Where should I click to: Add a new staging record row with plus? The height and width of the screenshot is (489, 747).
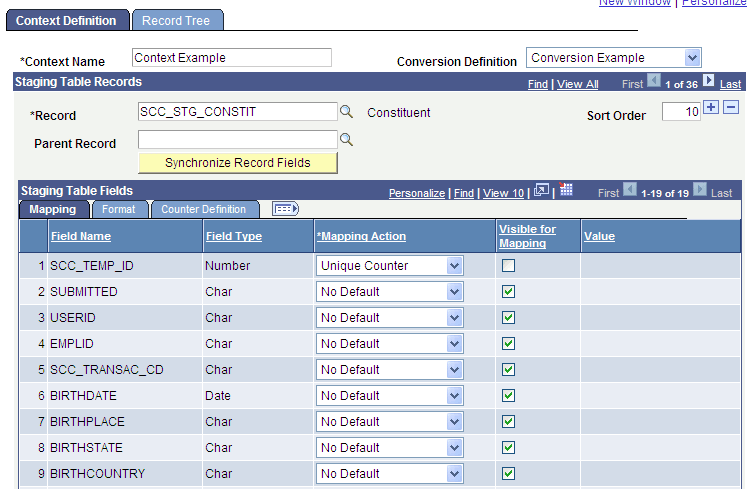coord(711,107)
